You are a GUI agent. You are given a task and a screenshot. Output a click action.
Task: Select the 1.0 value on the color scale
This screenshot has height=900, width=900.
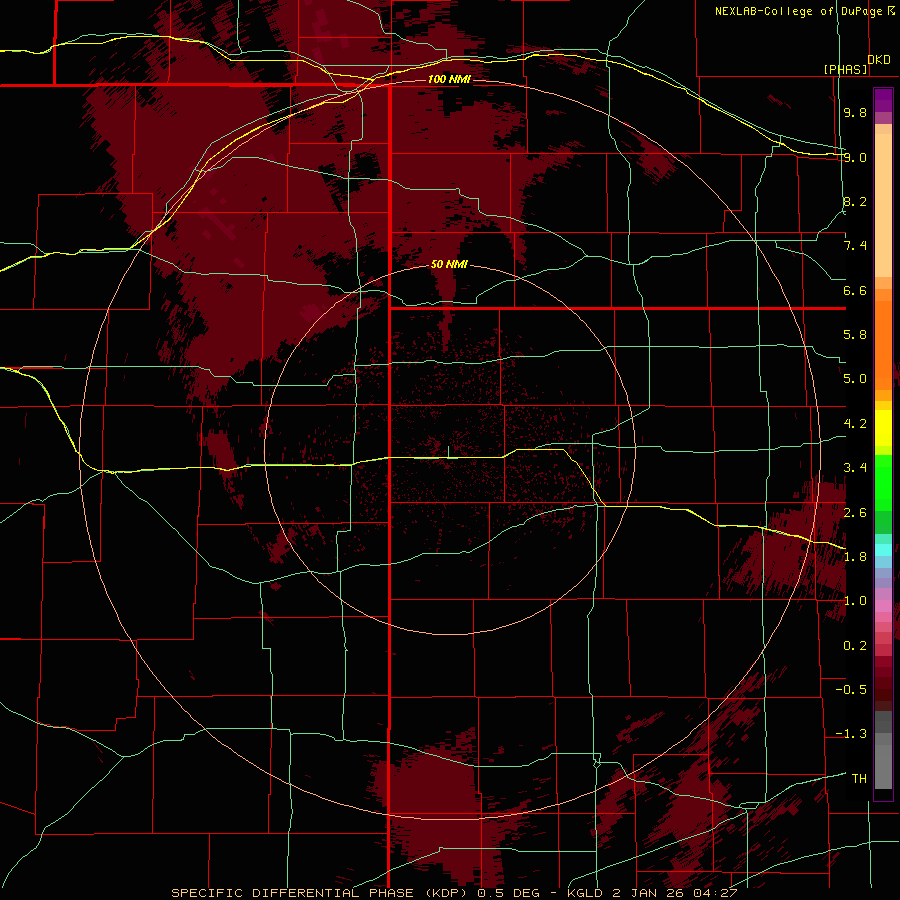click(855, 601)
